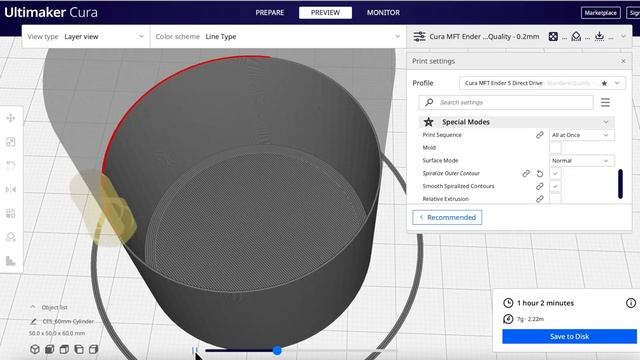This screenshot has width=640, height=360.
Task: Open the Marketplace
Action: (600, 13)
